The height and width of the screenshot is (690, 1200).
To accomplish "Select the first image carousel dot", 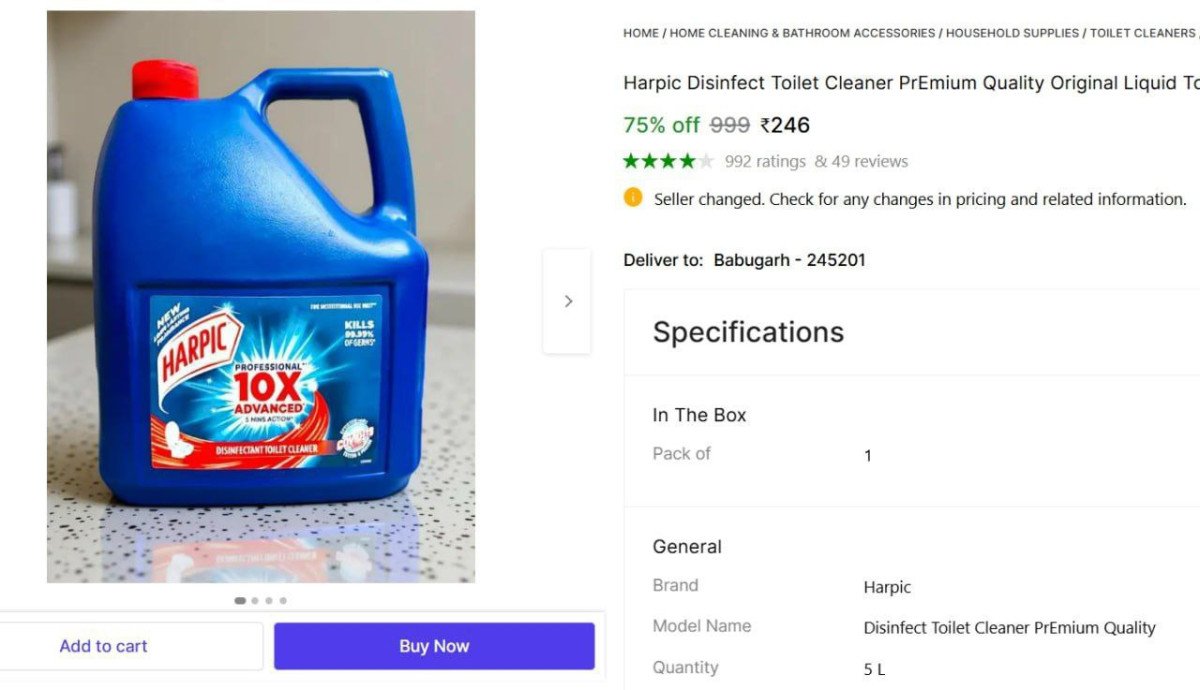I will (x=240, y=601).
